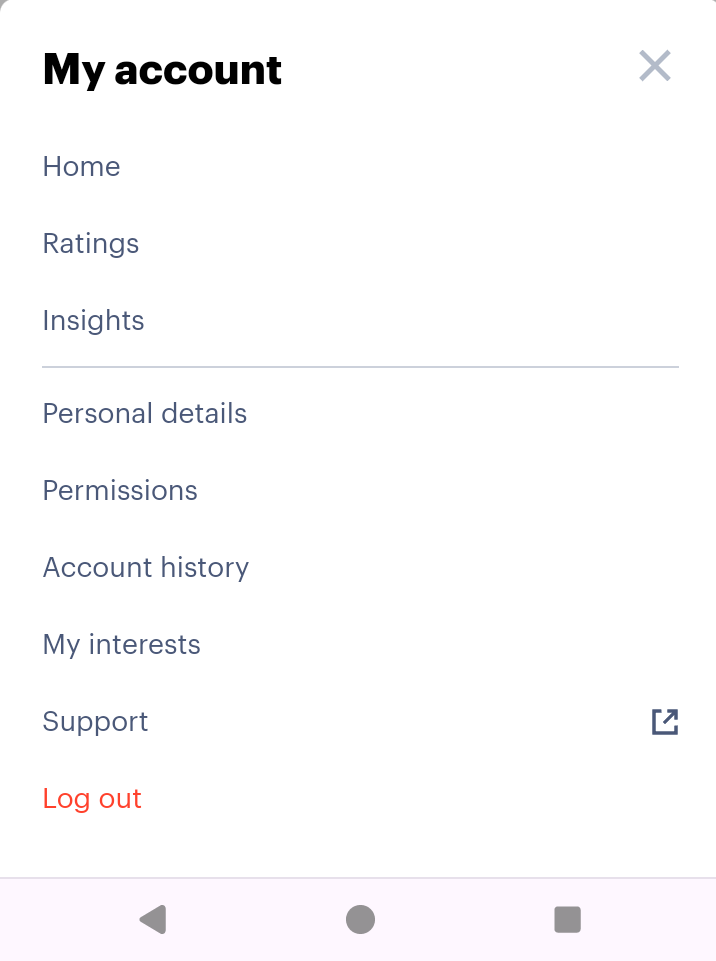The image size is (716, 961).
Task: Tap the Android back triangle icon
Action: (x=153, y=919)
